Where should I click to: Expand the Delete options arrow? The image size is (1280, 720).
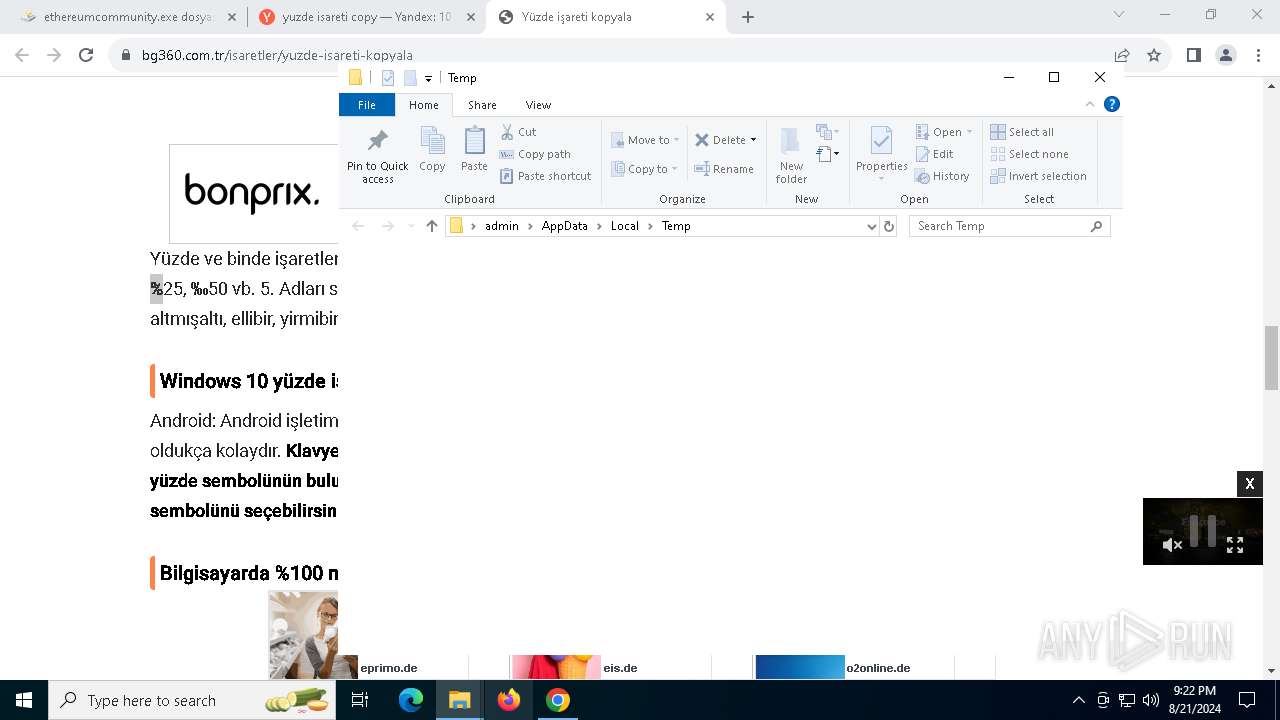click(x=753, y=140)
